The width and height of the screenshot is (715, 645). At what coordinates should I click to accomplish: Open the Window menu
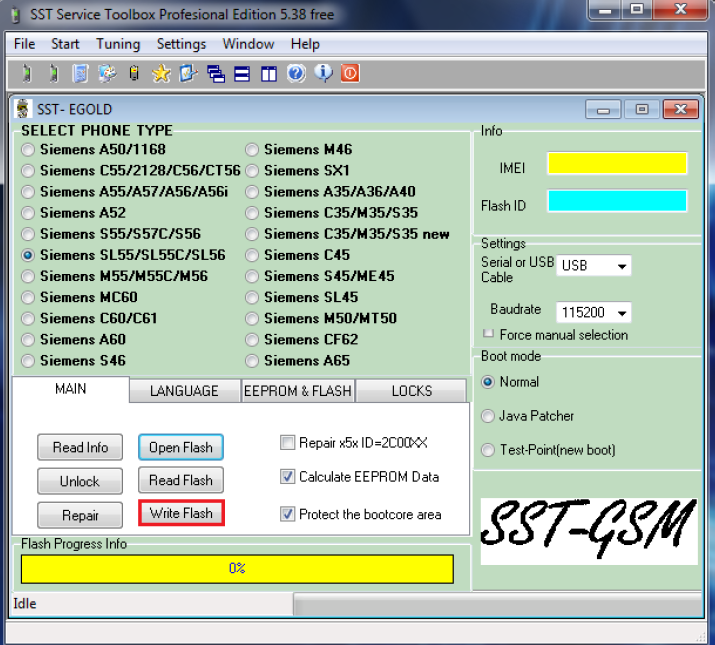click(248, 44)
